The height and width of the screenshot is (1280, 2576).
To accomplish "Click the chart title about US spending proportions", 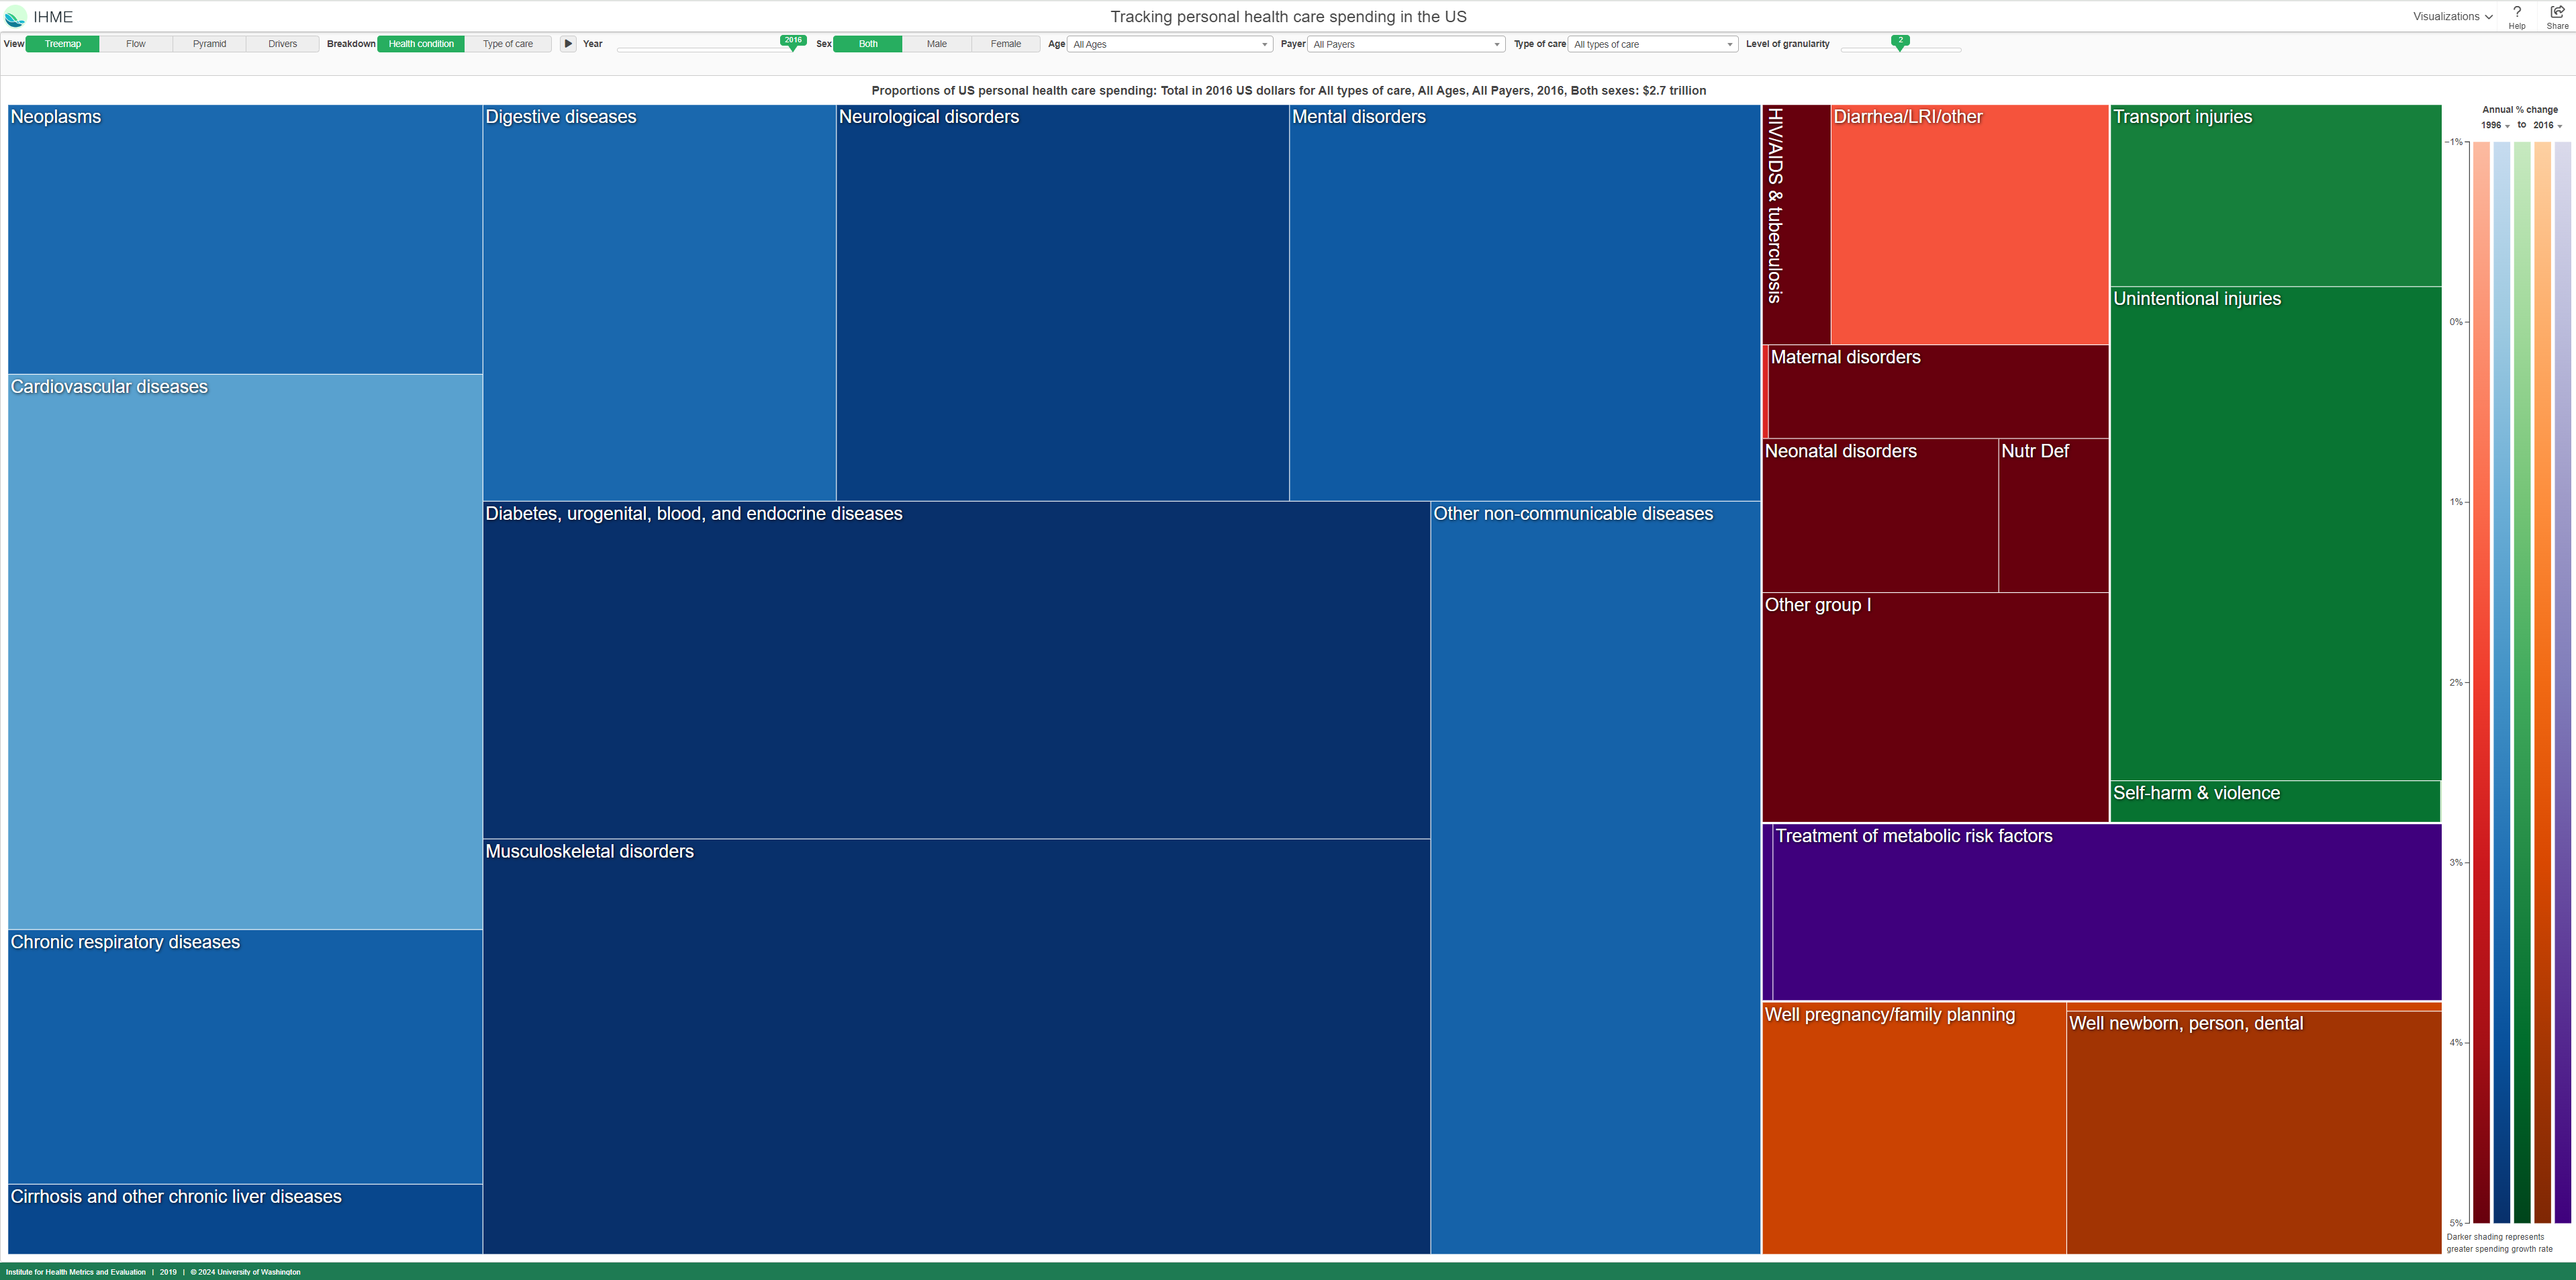I will point(1288,91).
